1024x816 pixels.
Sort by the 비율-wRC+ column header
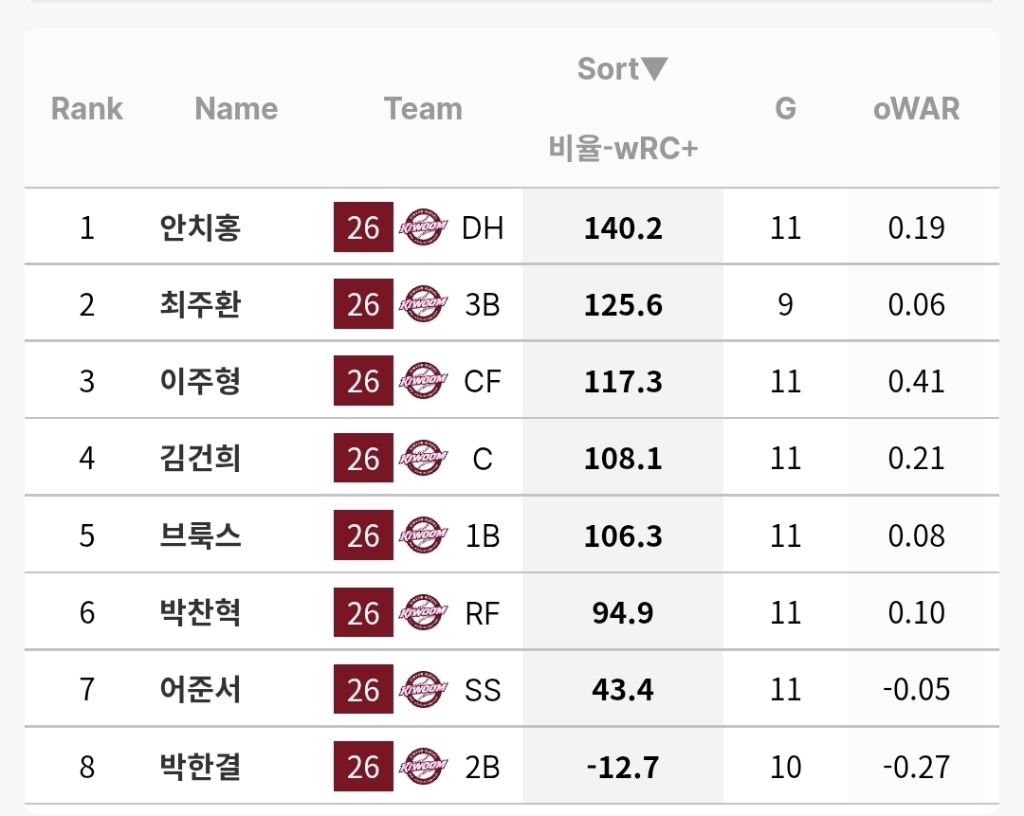[x=622, y=149]
